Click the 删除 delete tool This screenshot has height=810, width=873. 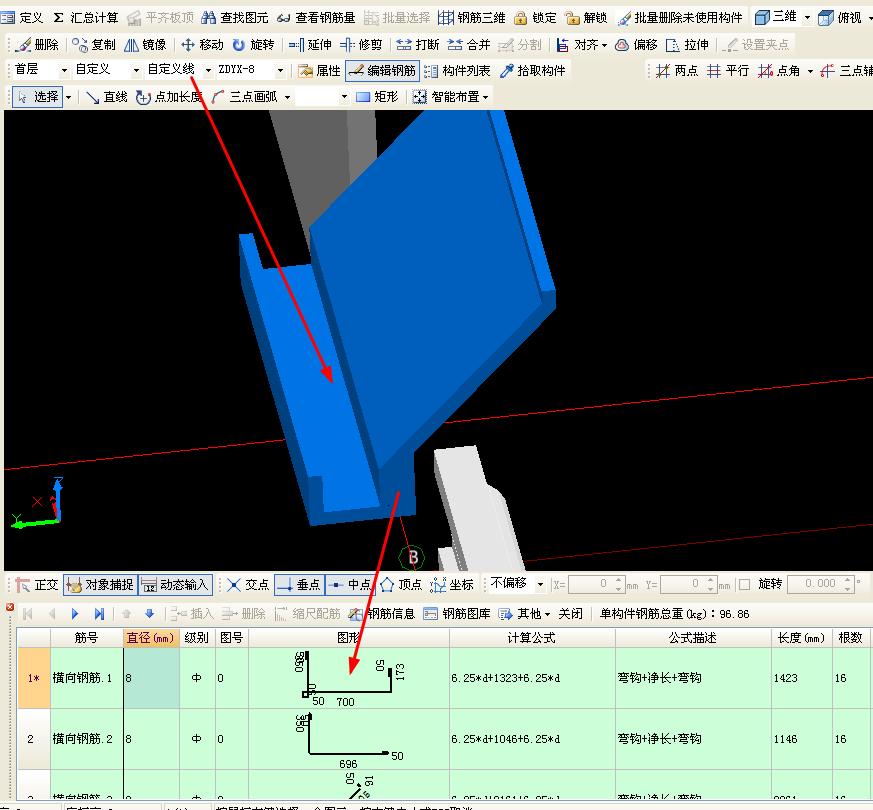(37, 45)
